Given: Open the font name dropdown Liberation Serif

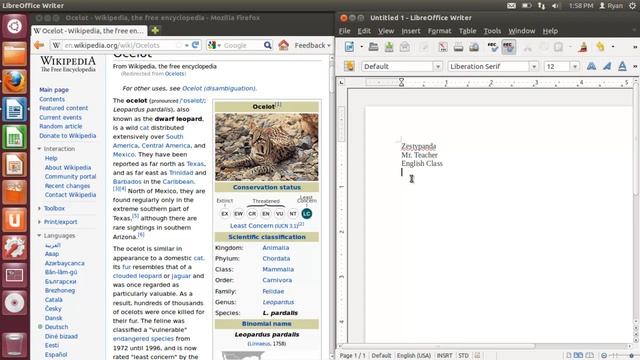Looking at the screenshot, I should point(534,66).
